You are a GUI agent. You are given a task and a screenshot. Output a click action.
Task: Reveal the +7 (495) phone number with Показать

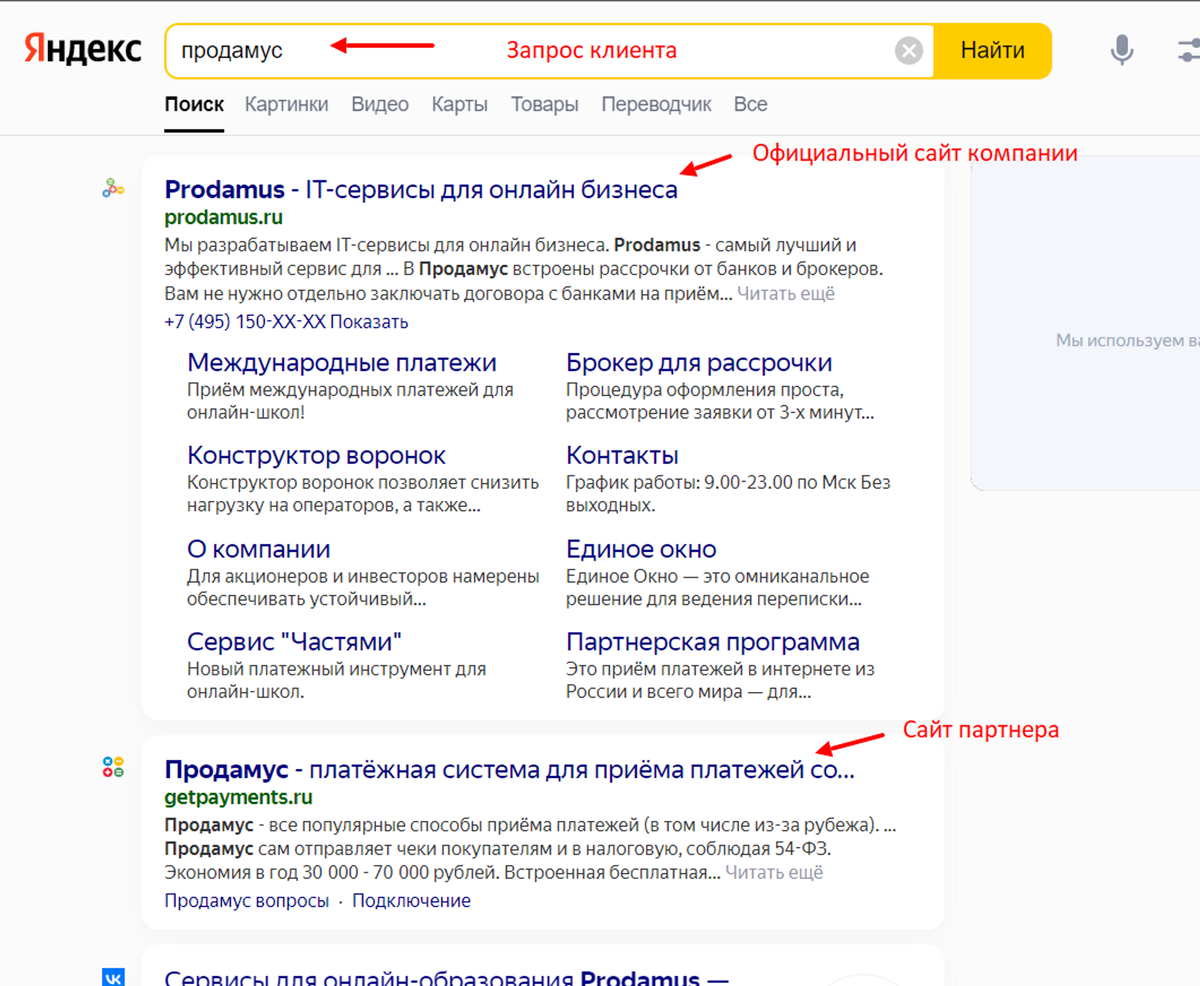pyautogui.click(x=369, y=322)
